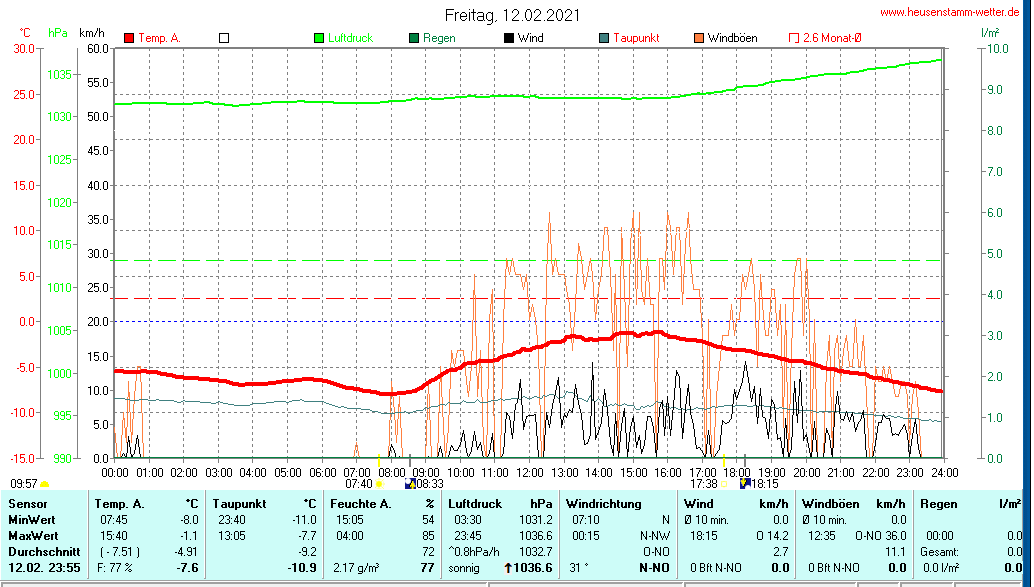1034x587 pixels.
Task: Select the black Wind legend square
Action: 509,38
